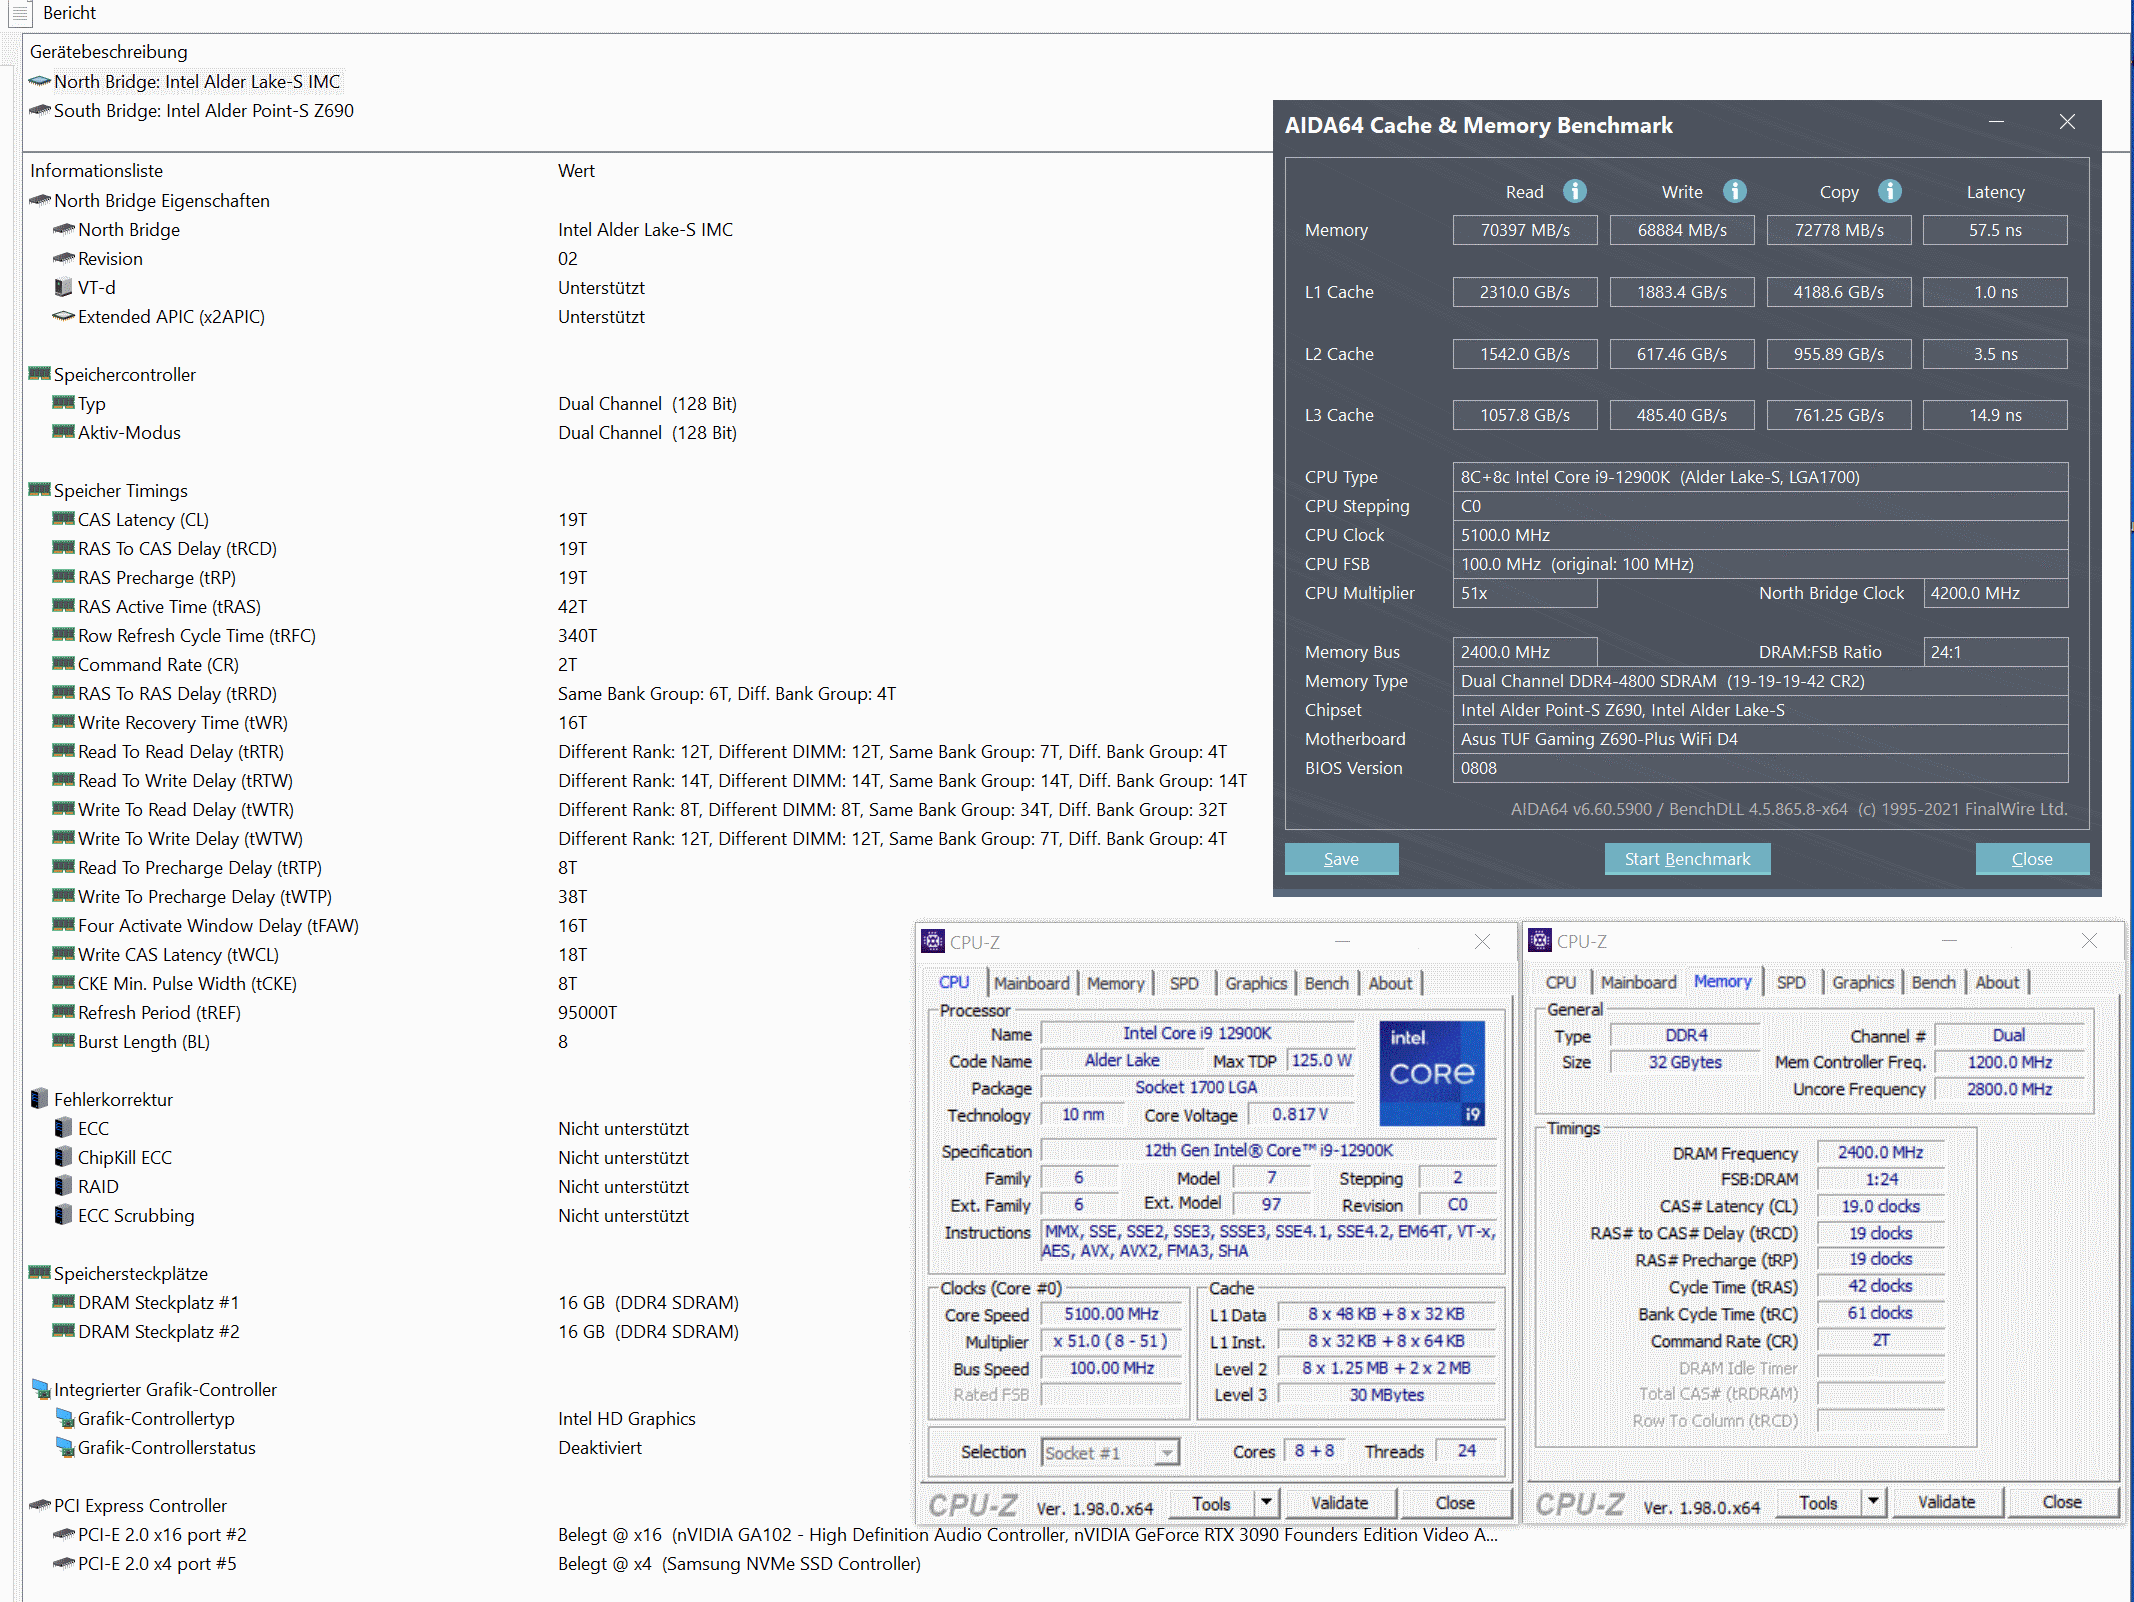
Task: Click the Speichercontroller memory icon
Action: tap(40, 374)
